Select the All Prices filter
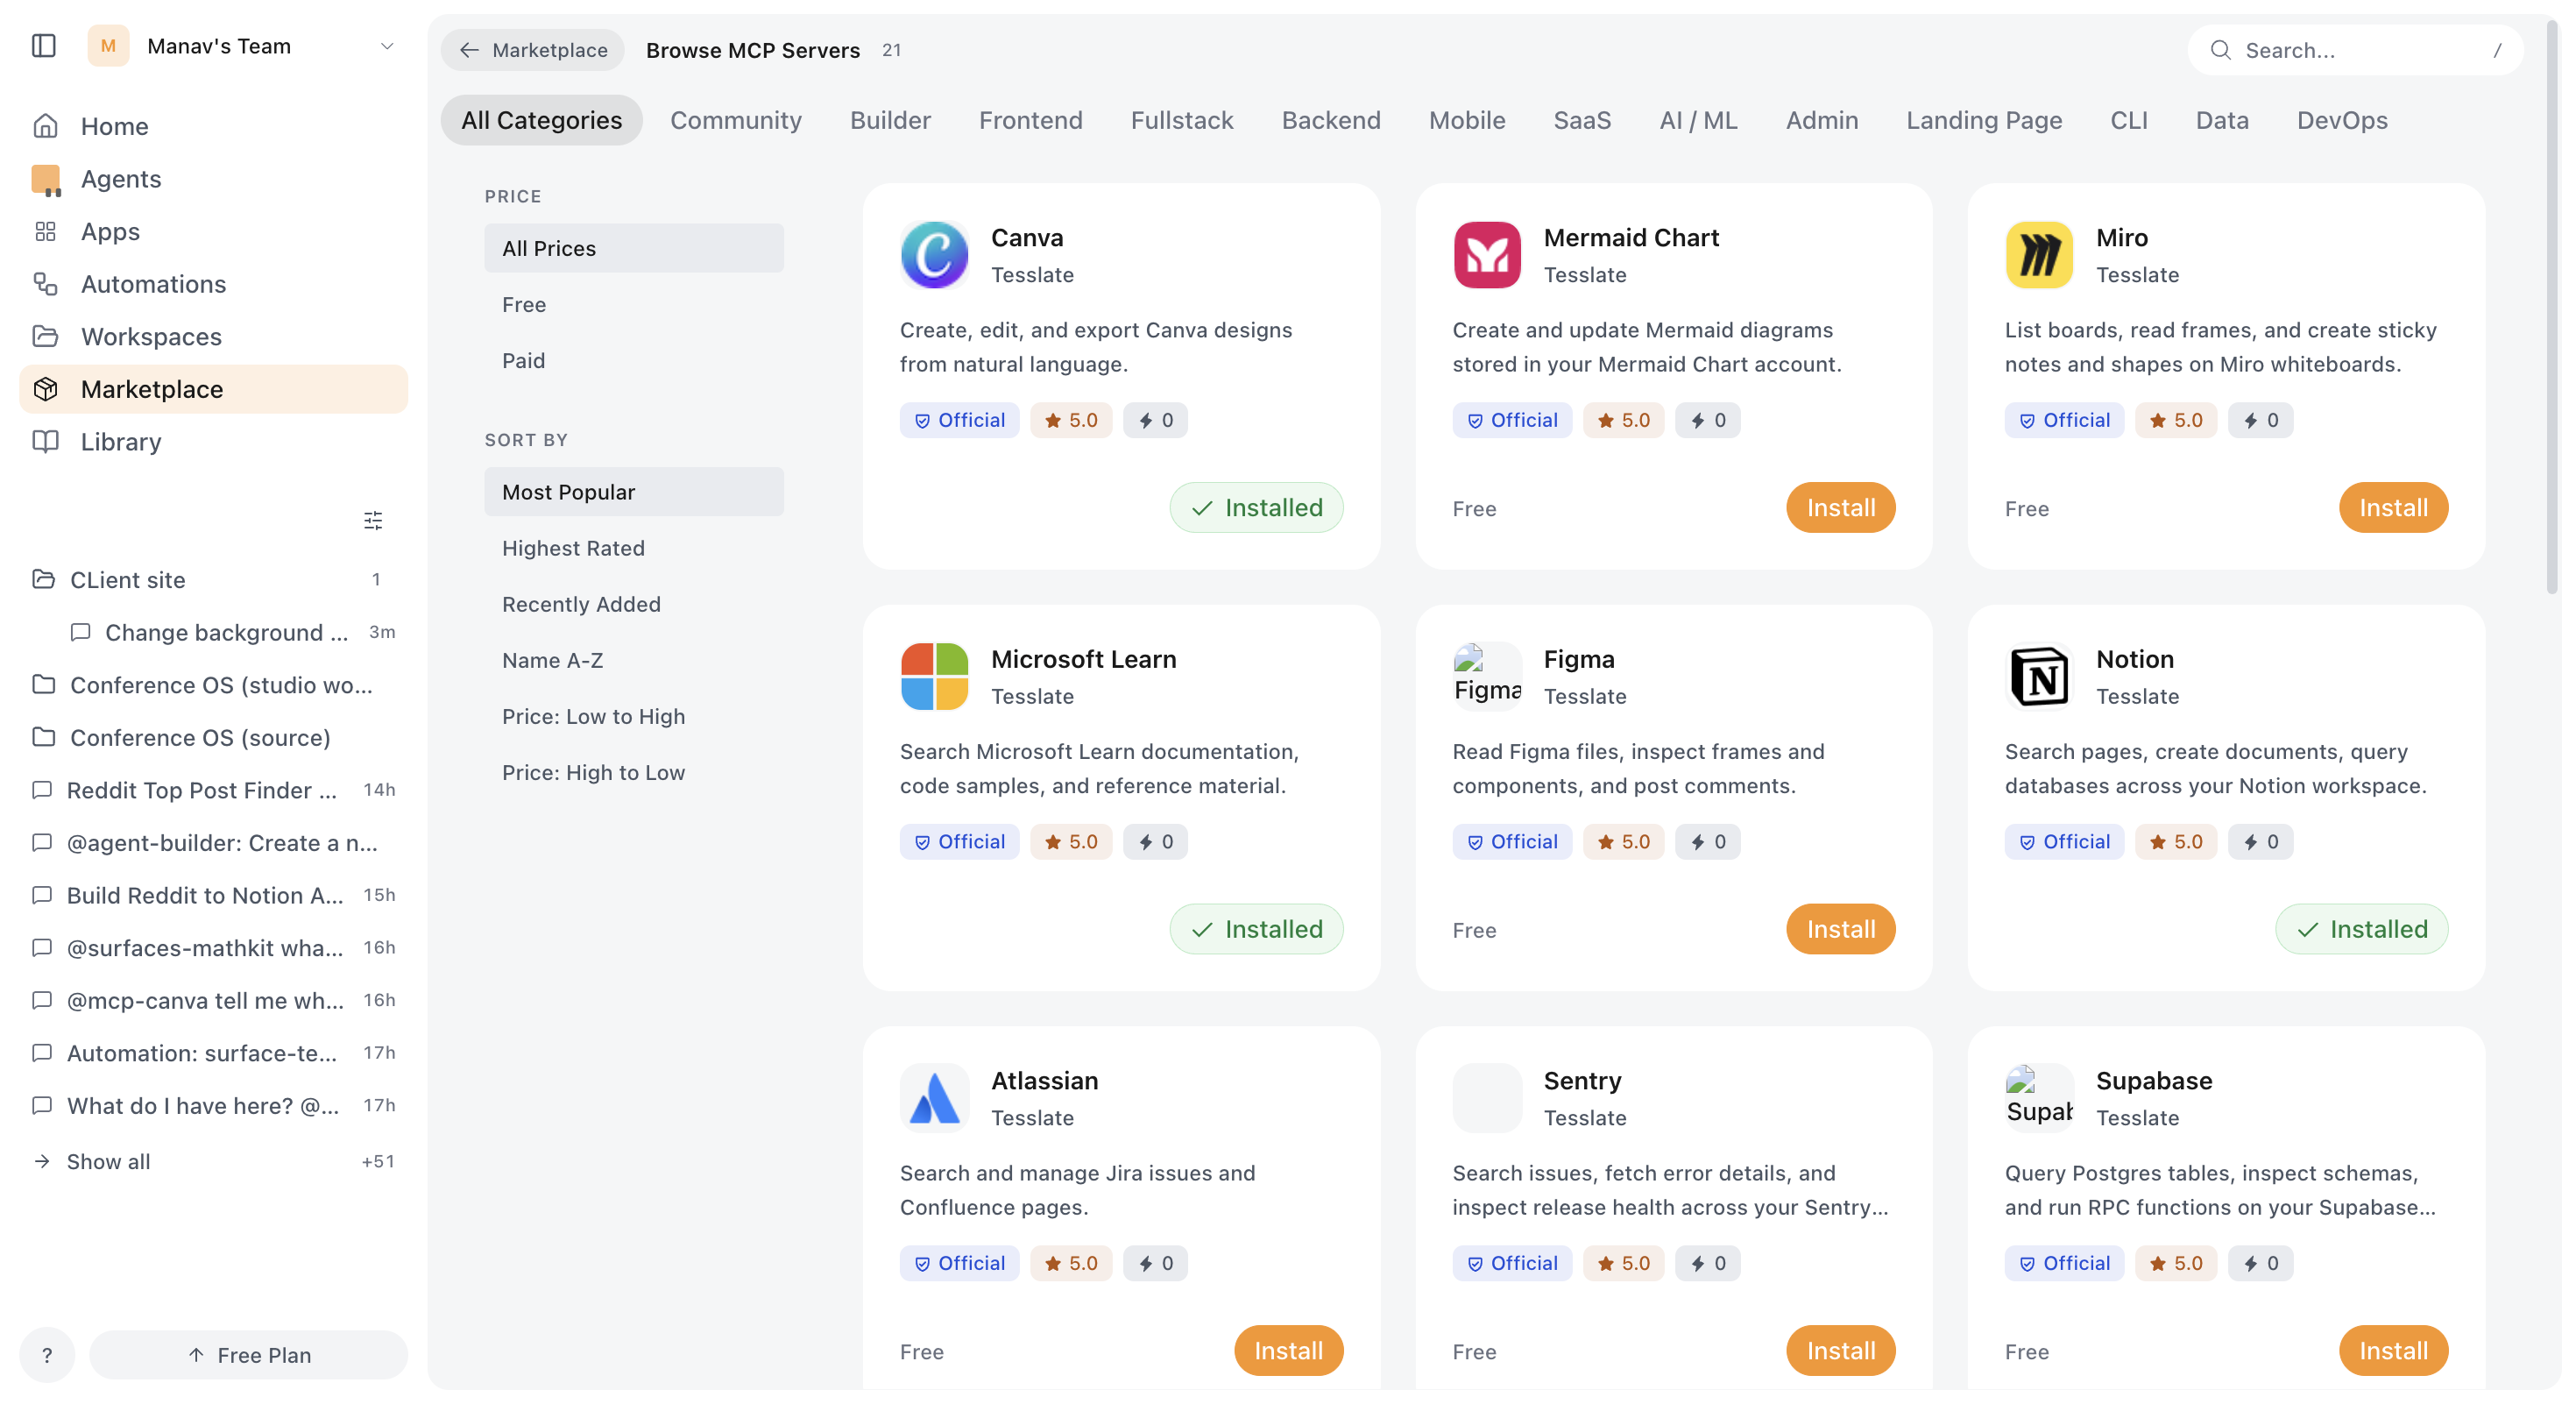Viewport: 2576px width, 1404px height. tap(634, 248)
